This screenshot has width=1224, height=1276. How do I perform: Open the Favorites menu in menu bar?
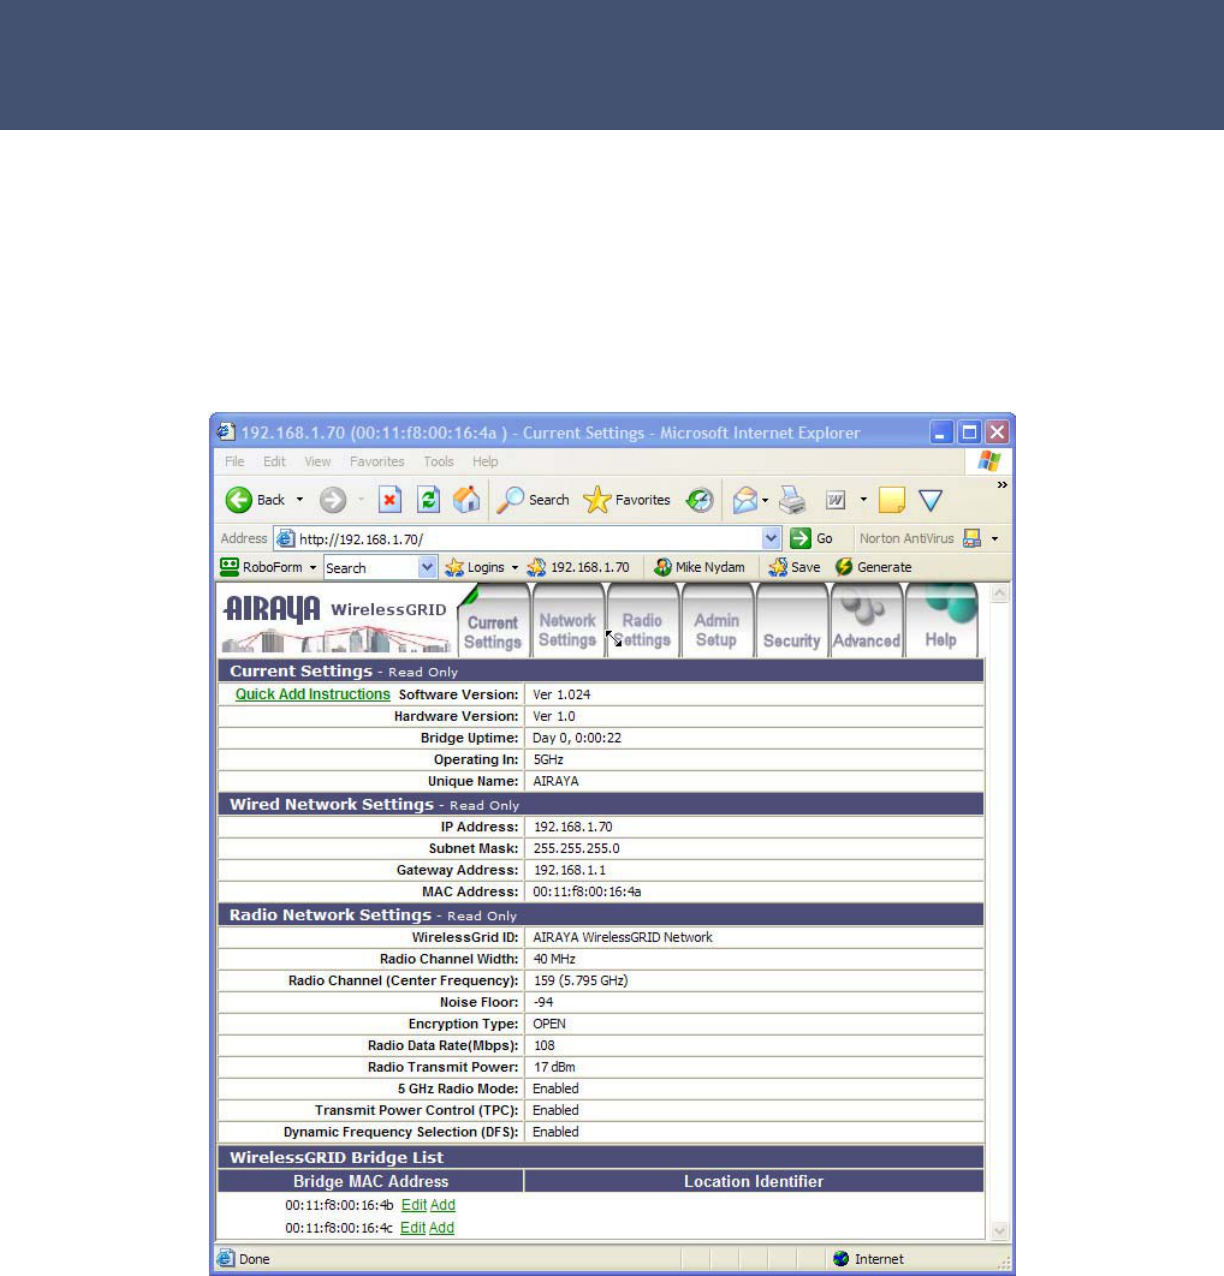(377, 462)
